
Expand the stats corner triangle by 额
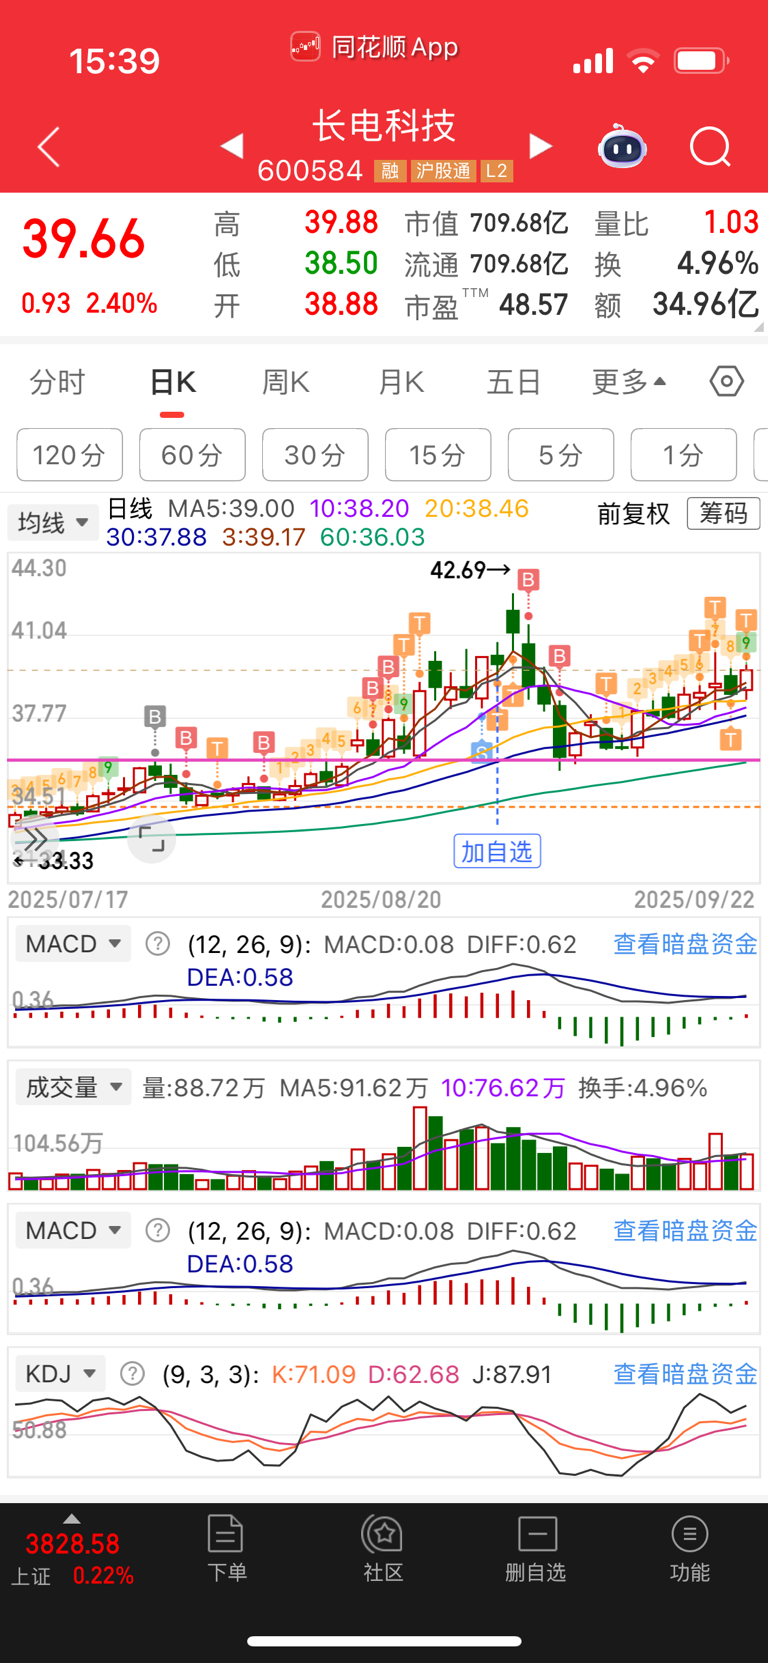coord(758,326)
